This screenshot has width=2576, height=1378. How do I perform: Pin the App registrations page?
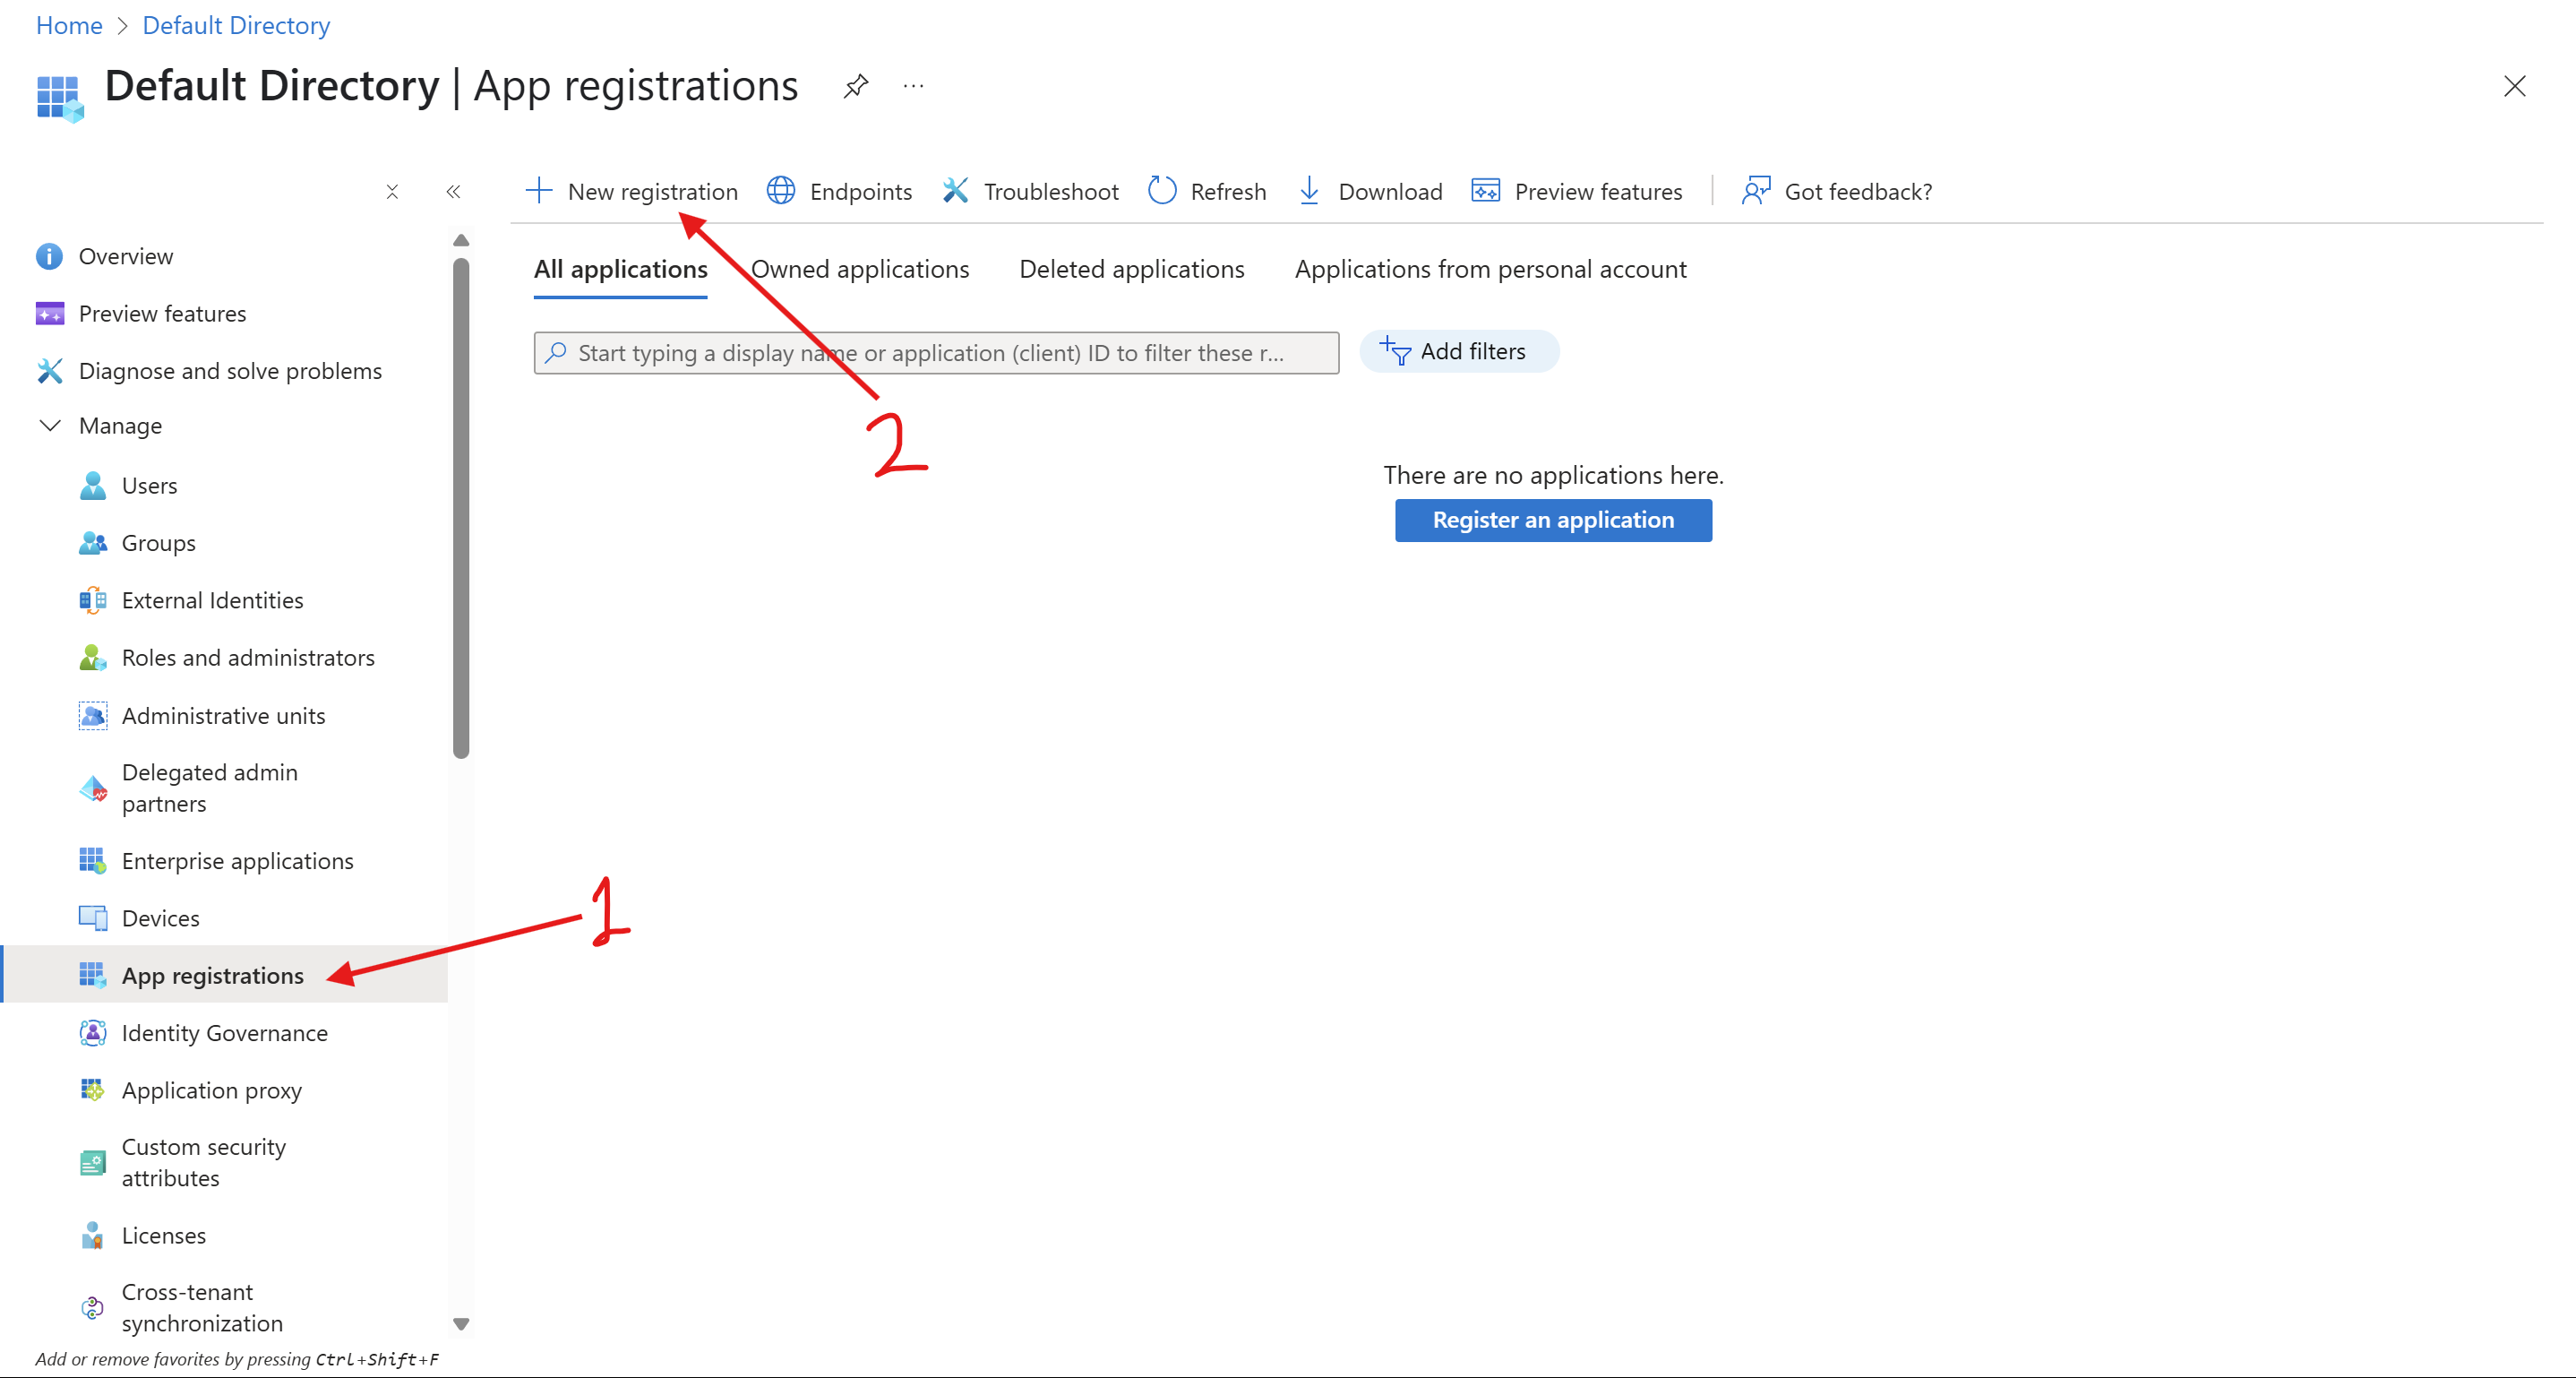(856, 86)
